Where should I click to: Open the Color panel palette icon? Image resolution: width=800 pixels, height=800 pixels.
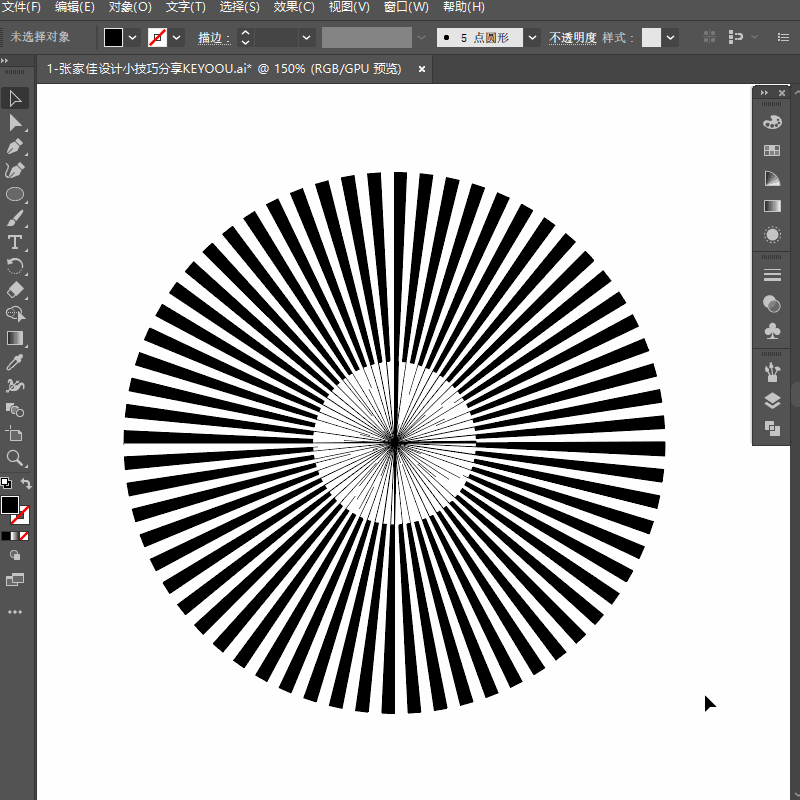(x=772, y=122)
